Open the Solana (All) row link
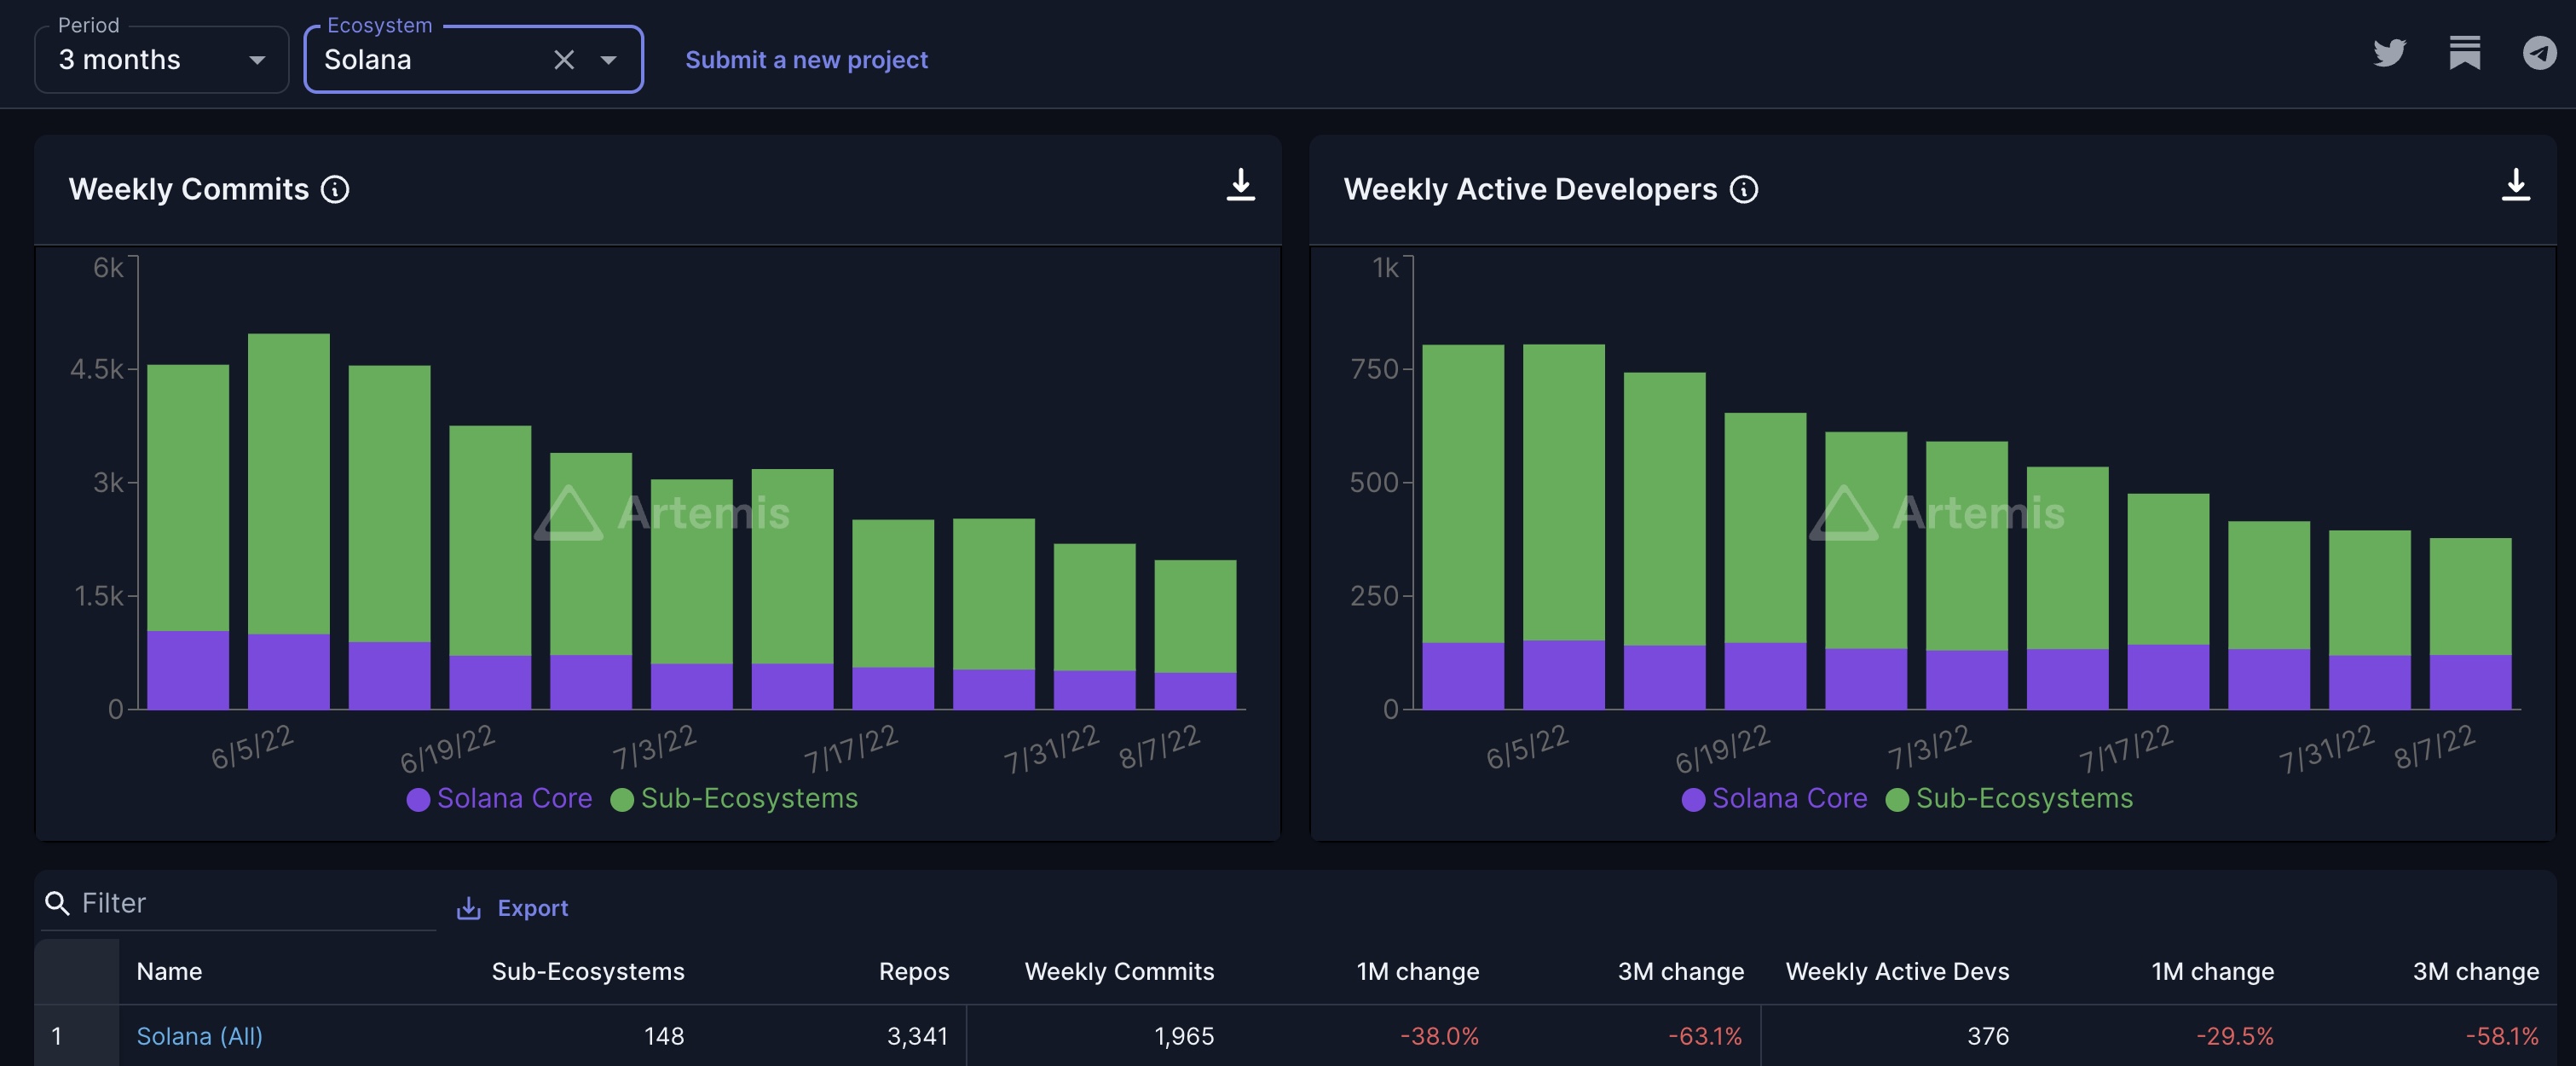Screen dimensions: 2576x1066 199,1036
